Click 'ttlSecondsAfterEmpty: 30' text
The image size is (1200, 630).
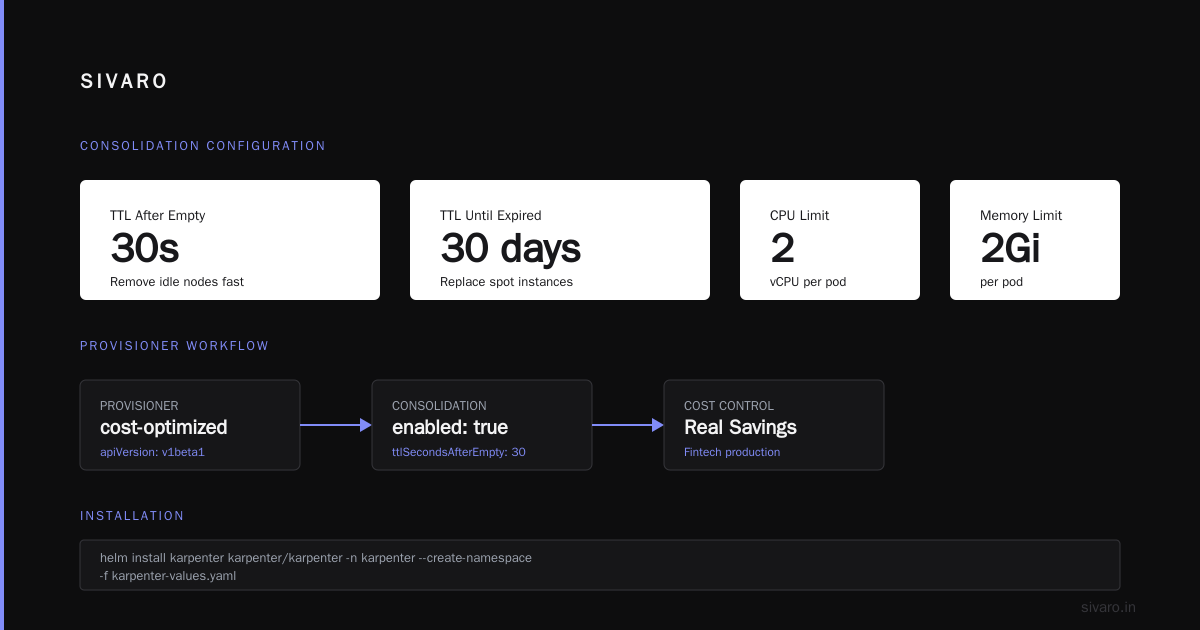pyautogui.click(x=459, y=452)
